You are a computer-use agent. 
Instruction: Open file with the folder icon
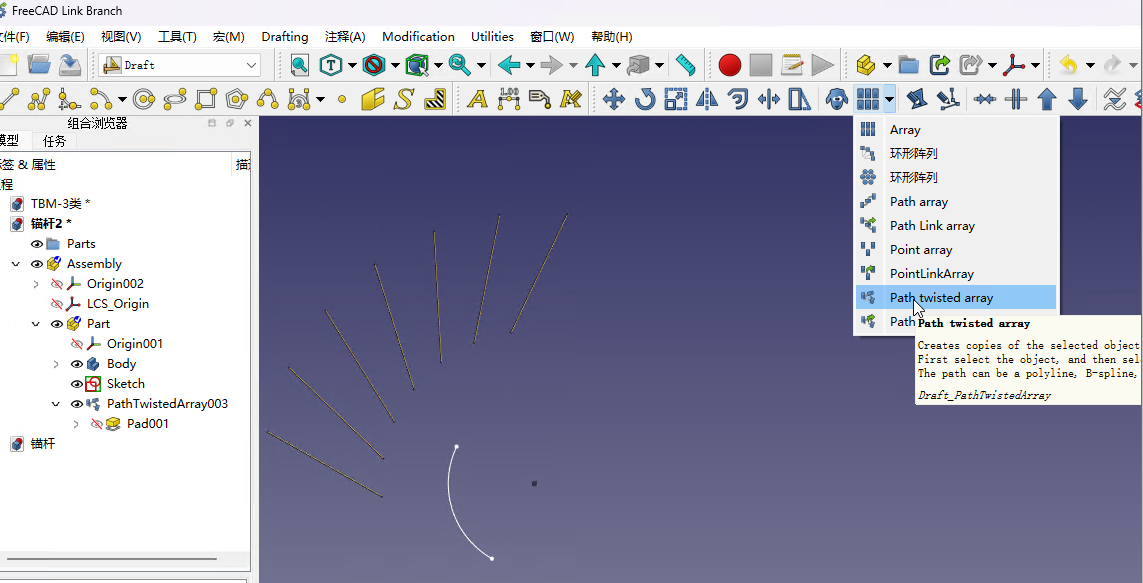[39, 65]
